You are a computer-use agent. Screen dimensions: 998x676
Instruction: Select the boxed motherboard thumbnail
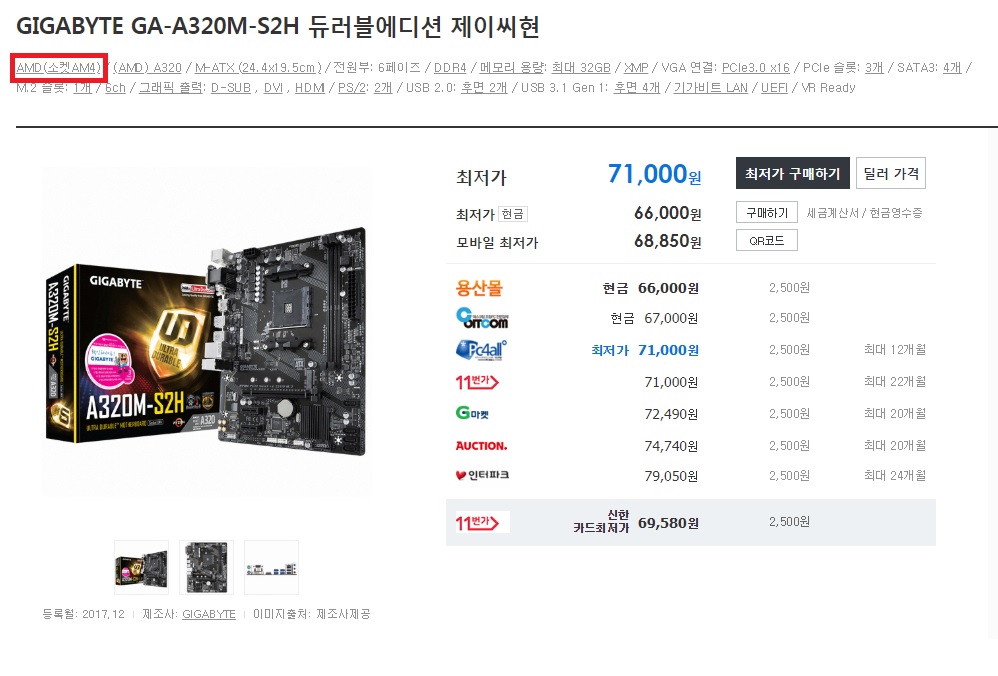[141, 568]
